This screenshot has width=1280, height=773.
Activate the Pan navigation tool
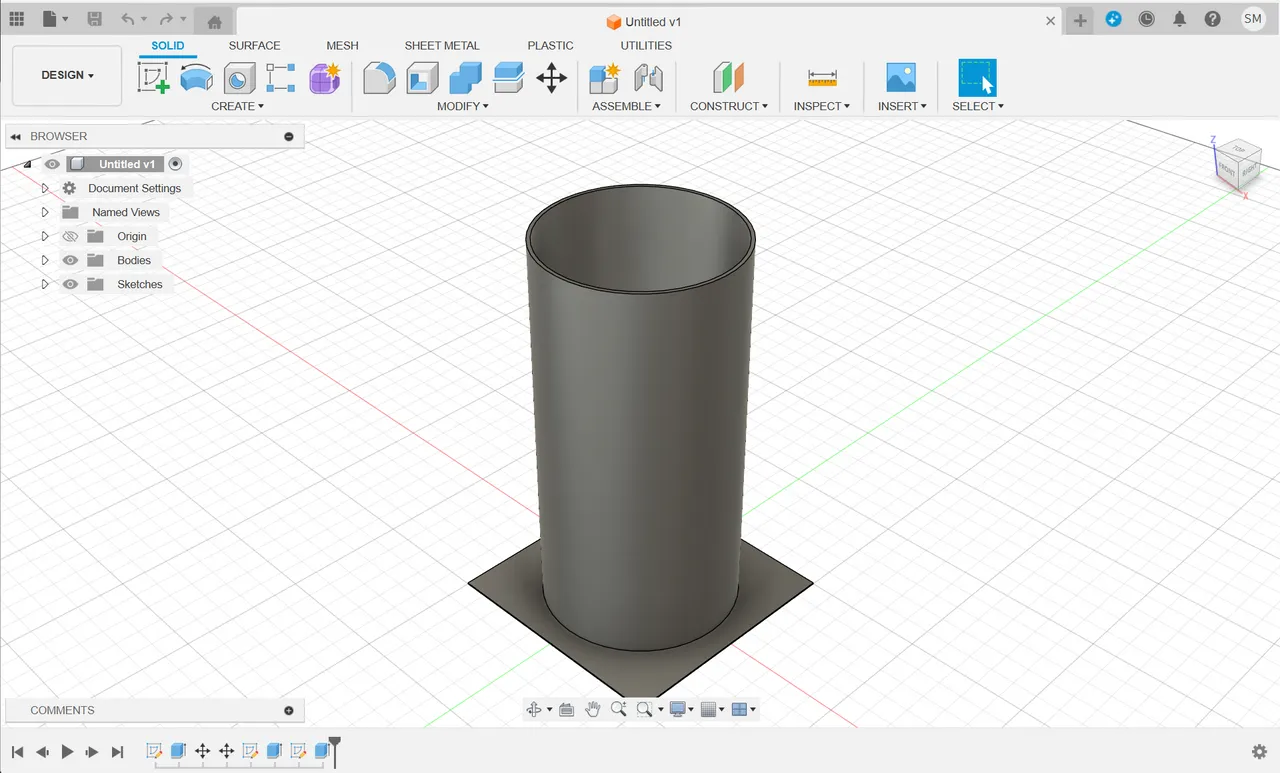point(592,708)
